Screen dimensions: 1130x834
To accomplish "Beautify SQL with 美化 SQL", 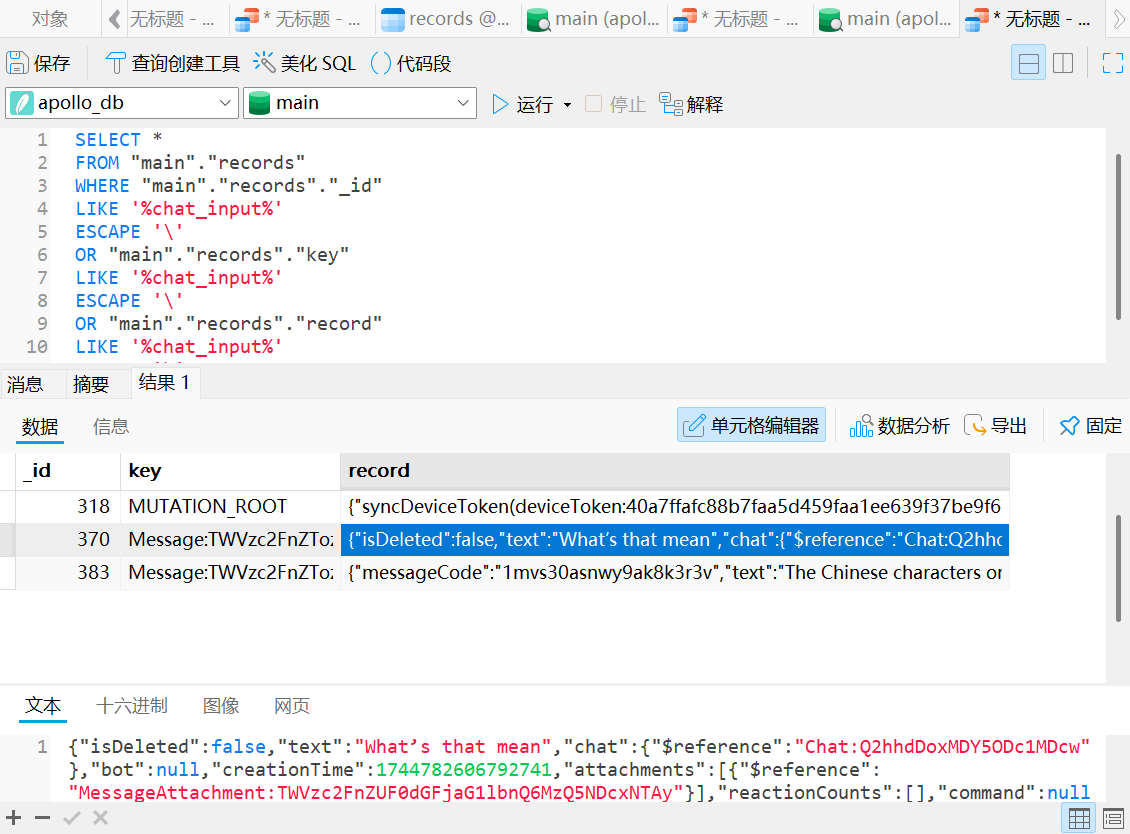I will [305, 63].
